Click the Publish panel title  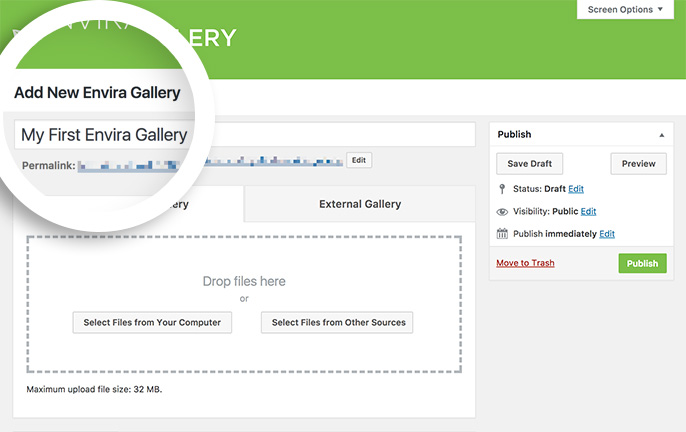click(x=514, y=134)
